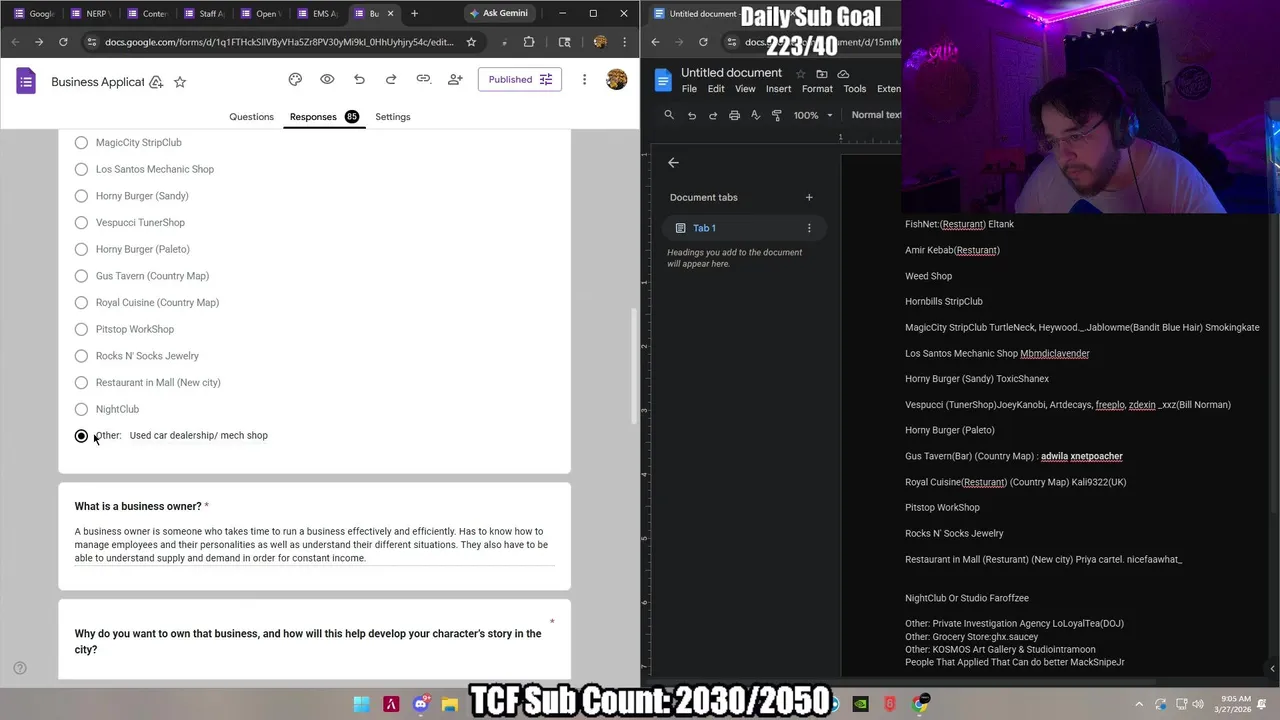The width and height of the screenshot is (1280, 720).
Task: Select Tab 1 in document tabs
Action: click(745, 228)
